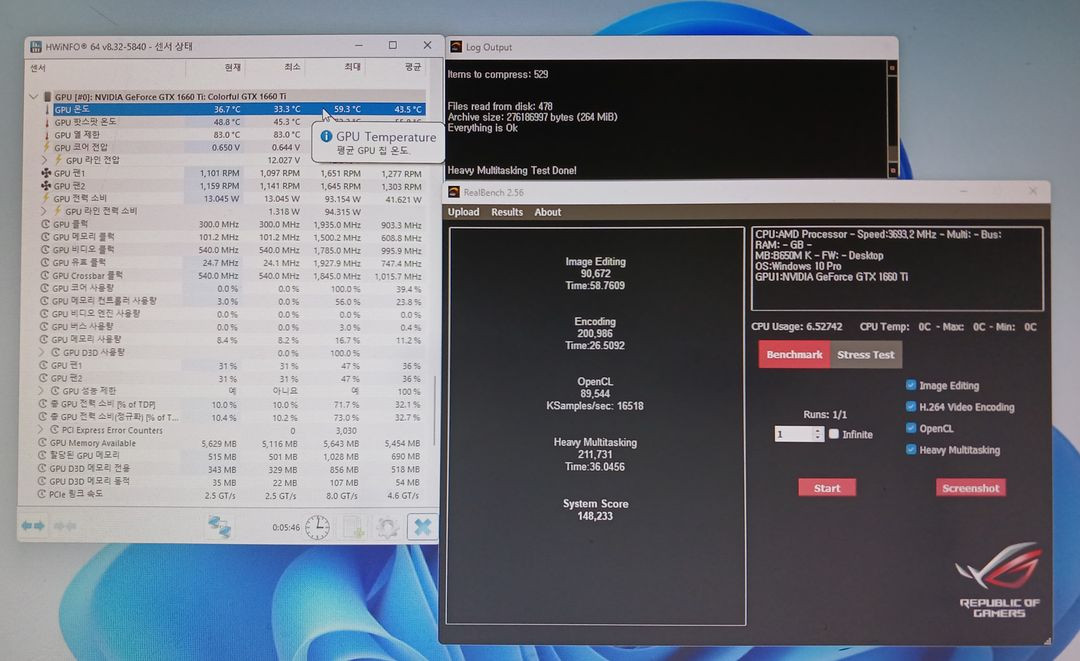This screenshot has height=661, width=1080.
Task: Collapse the GPU [#0] NVIDIA GeForce sensor group
Action: pos(33,96)
